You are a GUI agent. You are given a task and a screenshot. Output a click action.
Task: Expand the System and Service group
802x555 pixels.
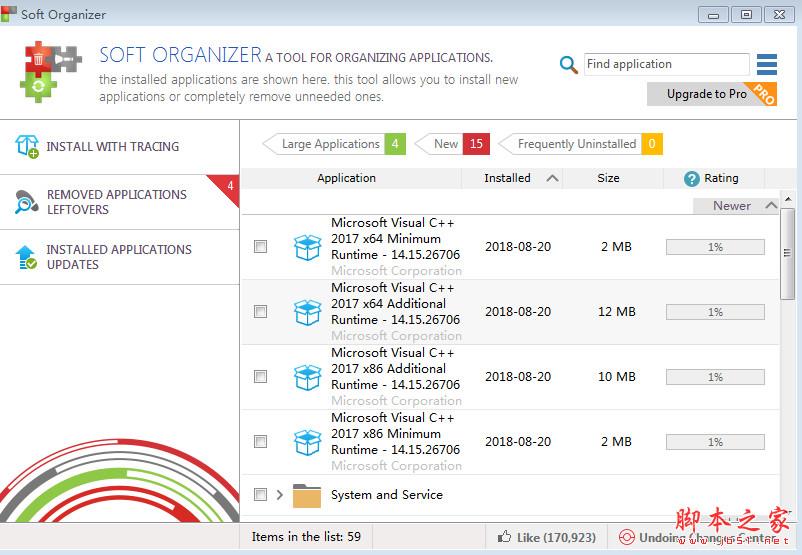pyautogui.click(x=279, y=495)
